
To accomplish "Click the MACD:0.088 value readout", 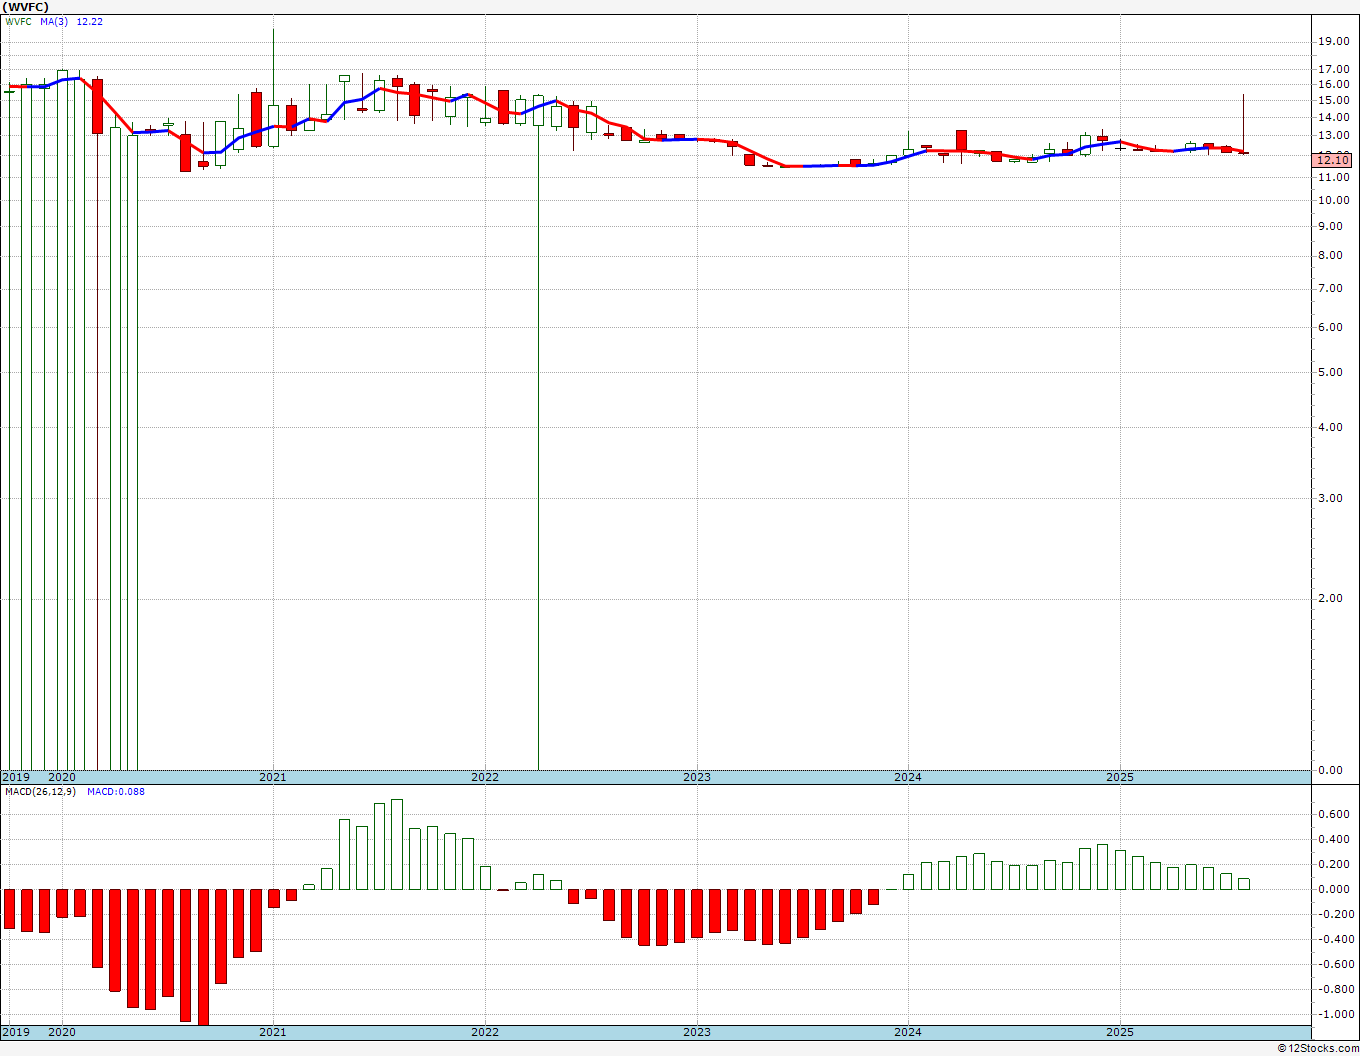I will pyautogui.click(x=115, y=792).
